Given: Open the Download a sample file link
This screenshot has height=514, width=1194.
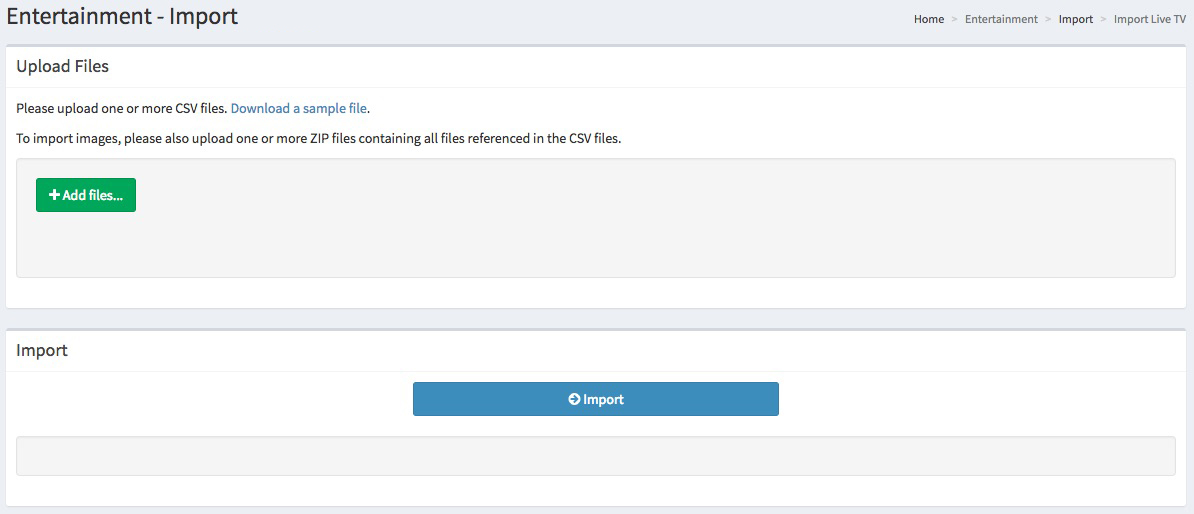Looking at the screenshot, I should coord(299,108).
